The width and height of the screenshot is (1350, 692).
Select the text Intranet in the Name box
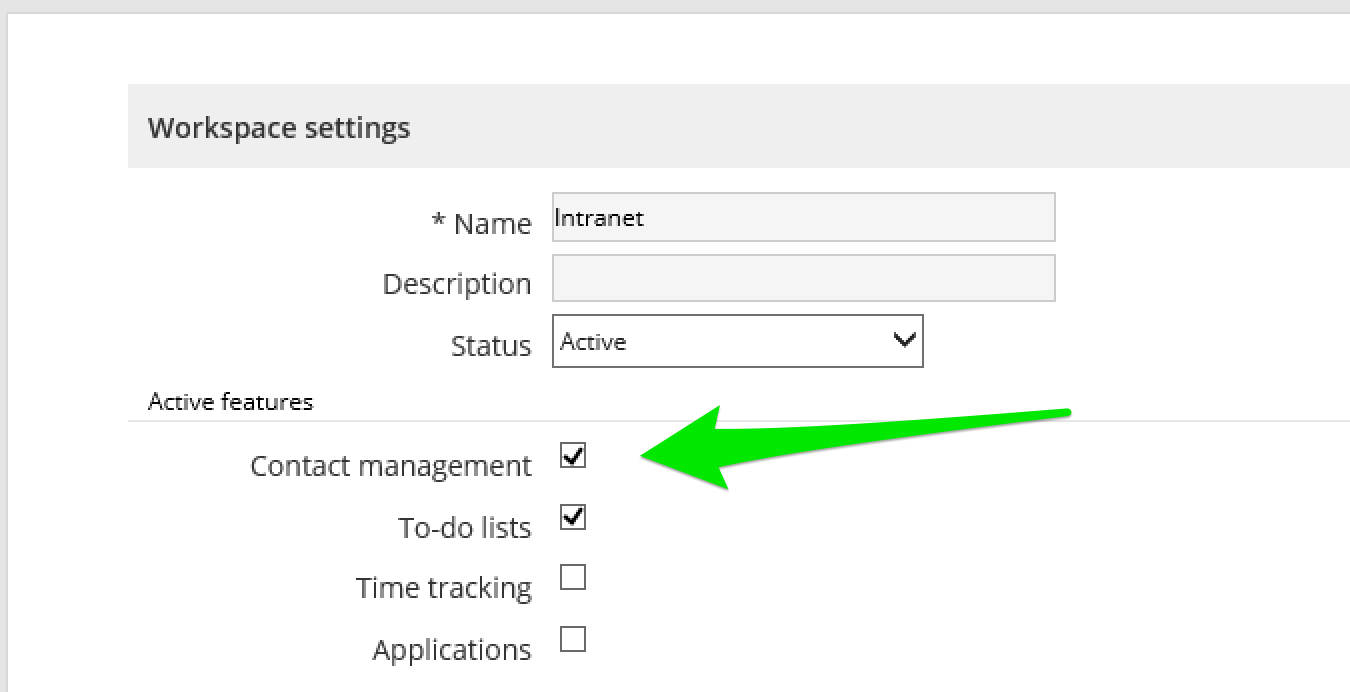pyautogui.click(x=598, y=218)
